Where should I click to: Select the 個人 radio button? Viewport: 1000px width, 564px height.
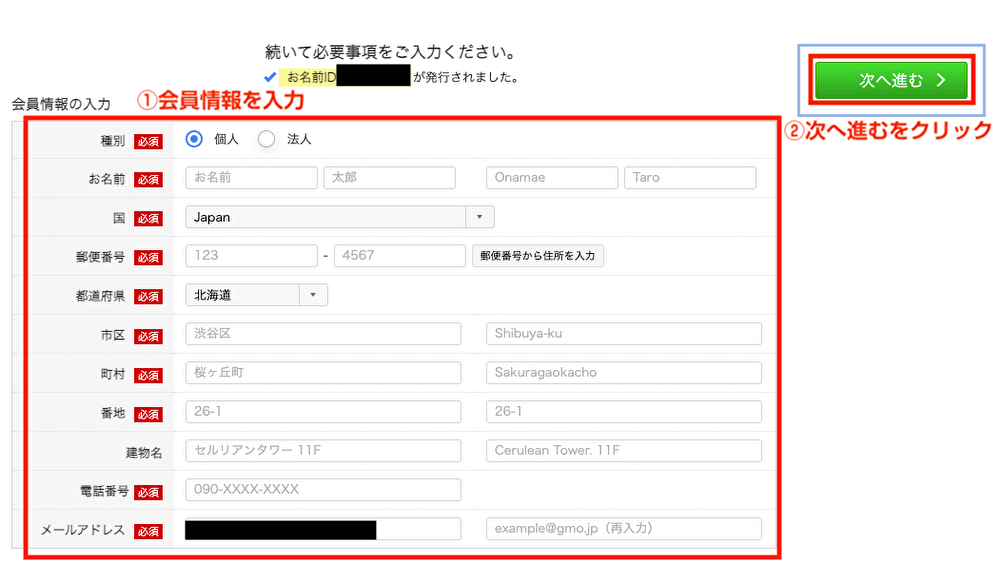tap(195, 140)
